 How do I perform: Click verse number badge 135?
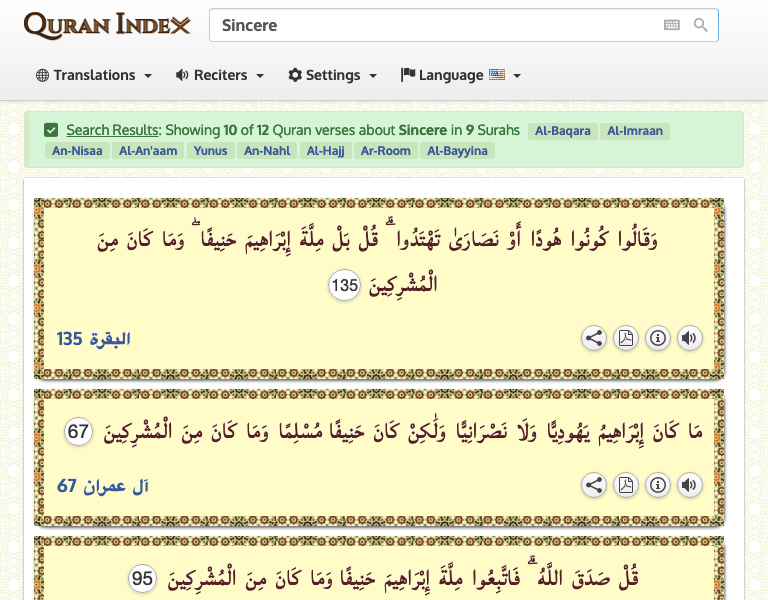coord(344,285)
